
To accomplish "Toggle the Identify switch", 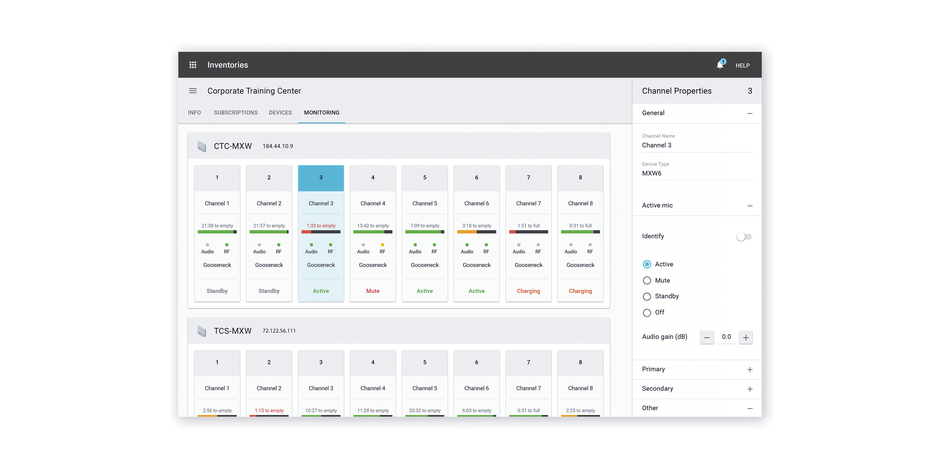I will click(x=743, y=237).
